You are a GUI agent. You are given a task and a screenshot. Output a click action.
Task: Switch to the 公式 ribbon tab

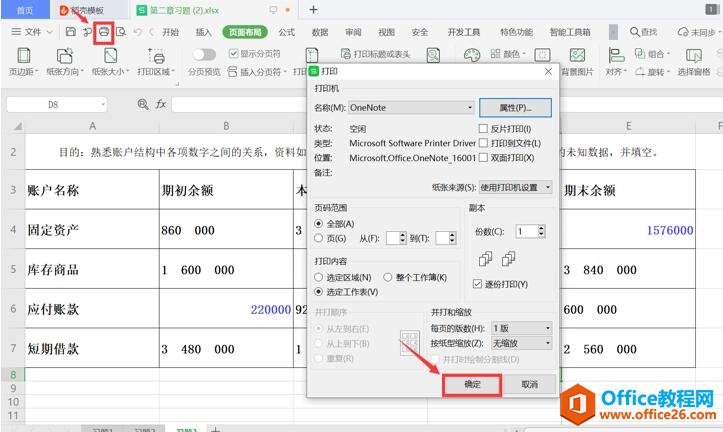point(286,32)
